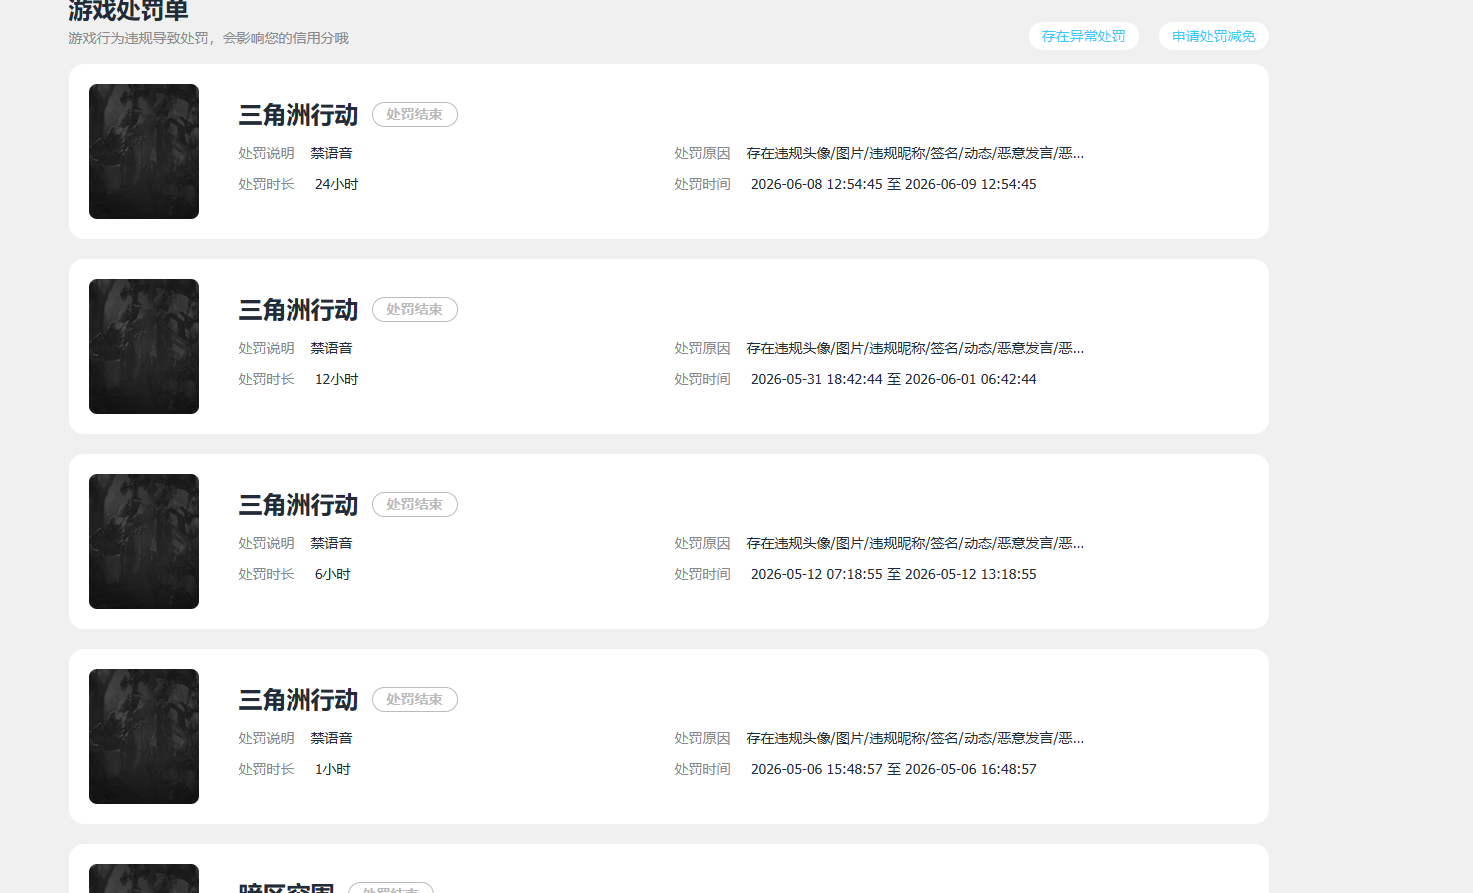The height and width of the screenshot is (893, 1473).
Task: Click the 处罚结束 badge on the 12小时 card
Action: pos(415,310)
